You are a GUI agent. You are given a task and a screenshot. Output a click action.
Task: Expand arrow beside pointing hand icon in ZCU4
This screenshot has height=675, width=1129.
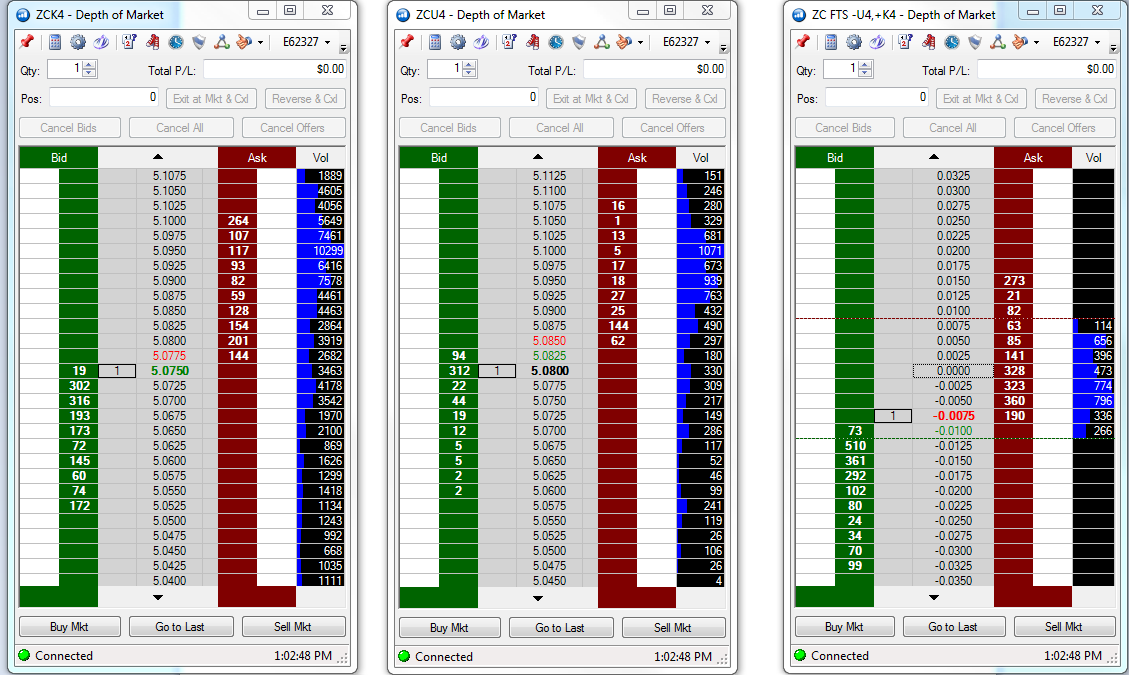pos(640,43)
